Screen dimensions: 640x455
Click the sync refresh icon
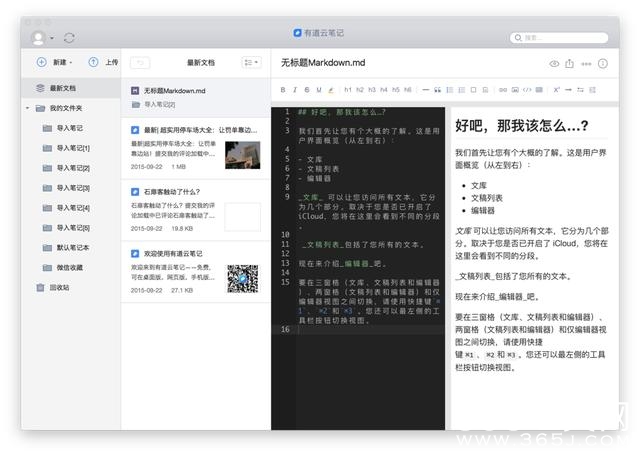click(x=69, y=38)
